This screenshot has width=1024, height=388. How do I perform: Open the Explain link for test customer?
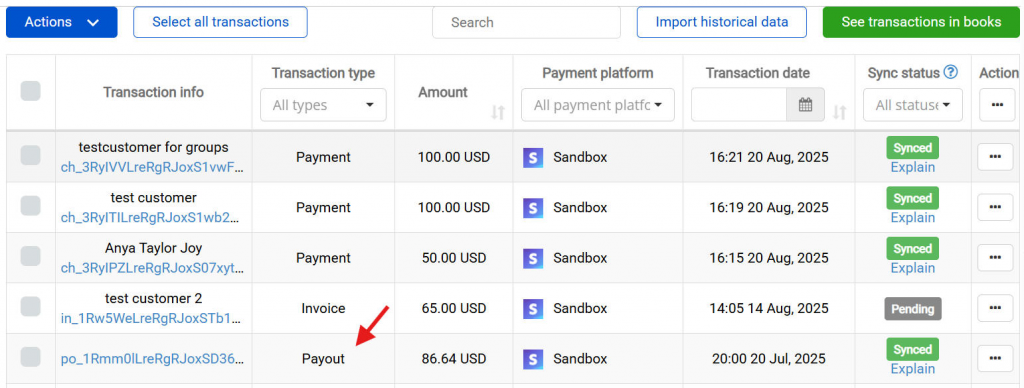[912, 218]
